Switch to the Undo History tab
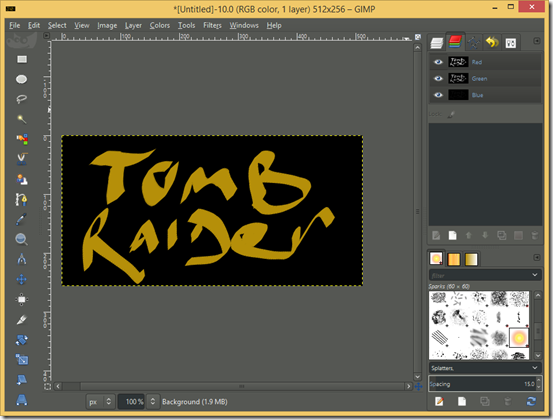The height and width of the screenshot is (420, 553). [x=492, y=43]
